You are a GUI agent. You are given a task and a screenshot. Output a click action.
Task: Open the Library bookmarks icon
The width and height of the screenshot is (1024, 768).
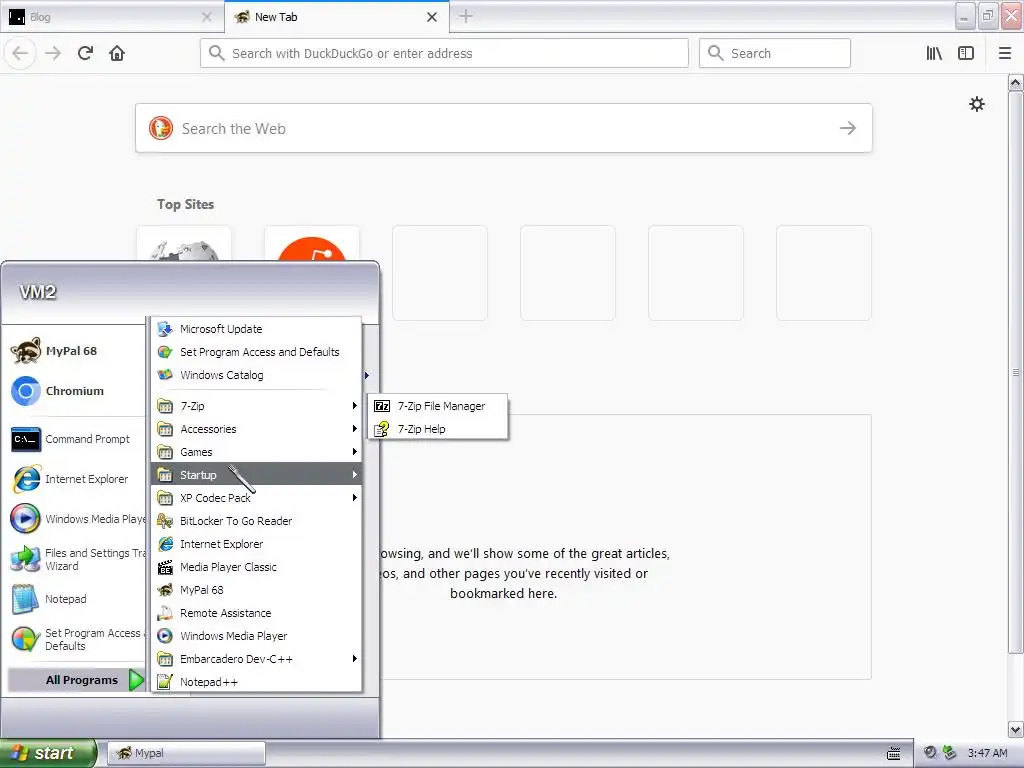click(934, 53)
